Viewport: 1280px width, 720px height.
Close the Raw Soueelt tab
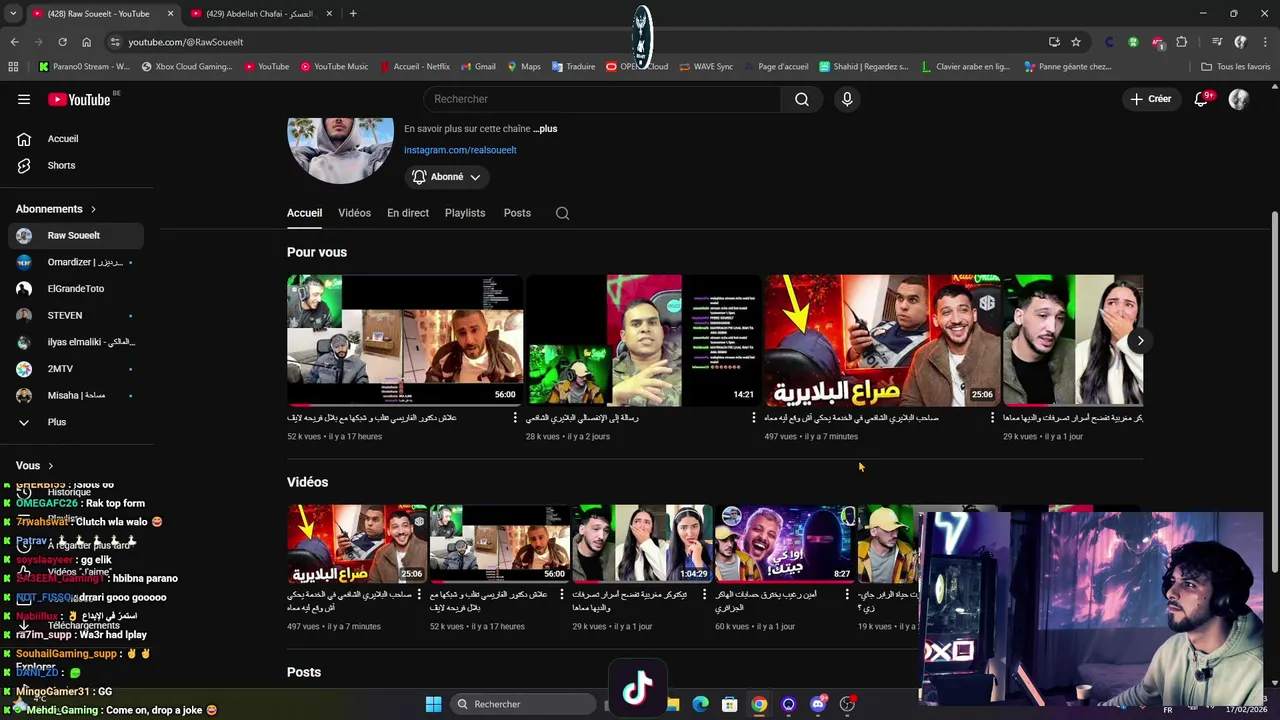pos(170,13)
